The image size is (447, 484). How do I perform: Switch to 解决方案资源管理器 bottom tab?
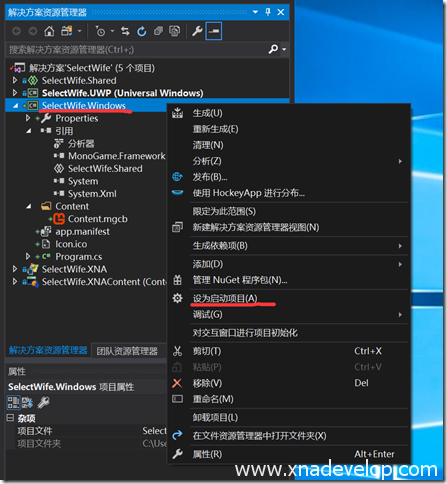coord(48,350)
